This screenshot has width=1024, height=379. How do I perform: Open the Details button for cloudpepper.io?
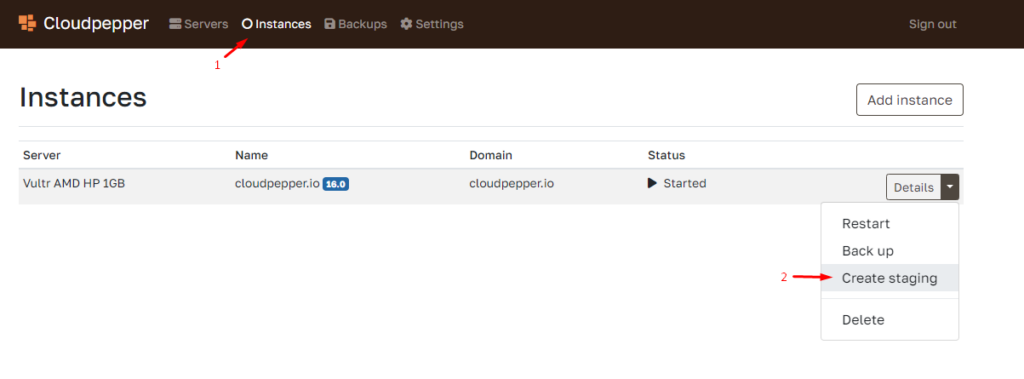click(914, 187)
